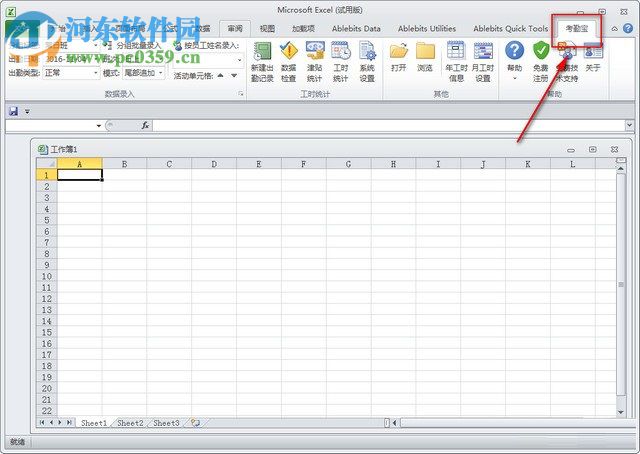
Task: Switch to the Sheet1 tab
Action: [x=93, y=423]
